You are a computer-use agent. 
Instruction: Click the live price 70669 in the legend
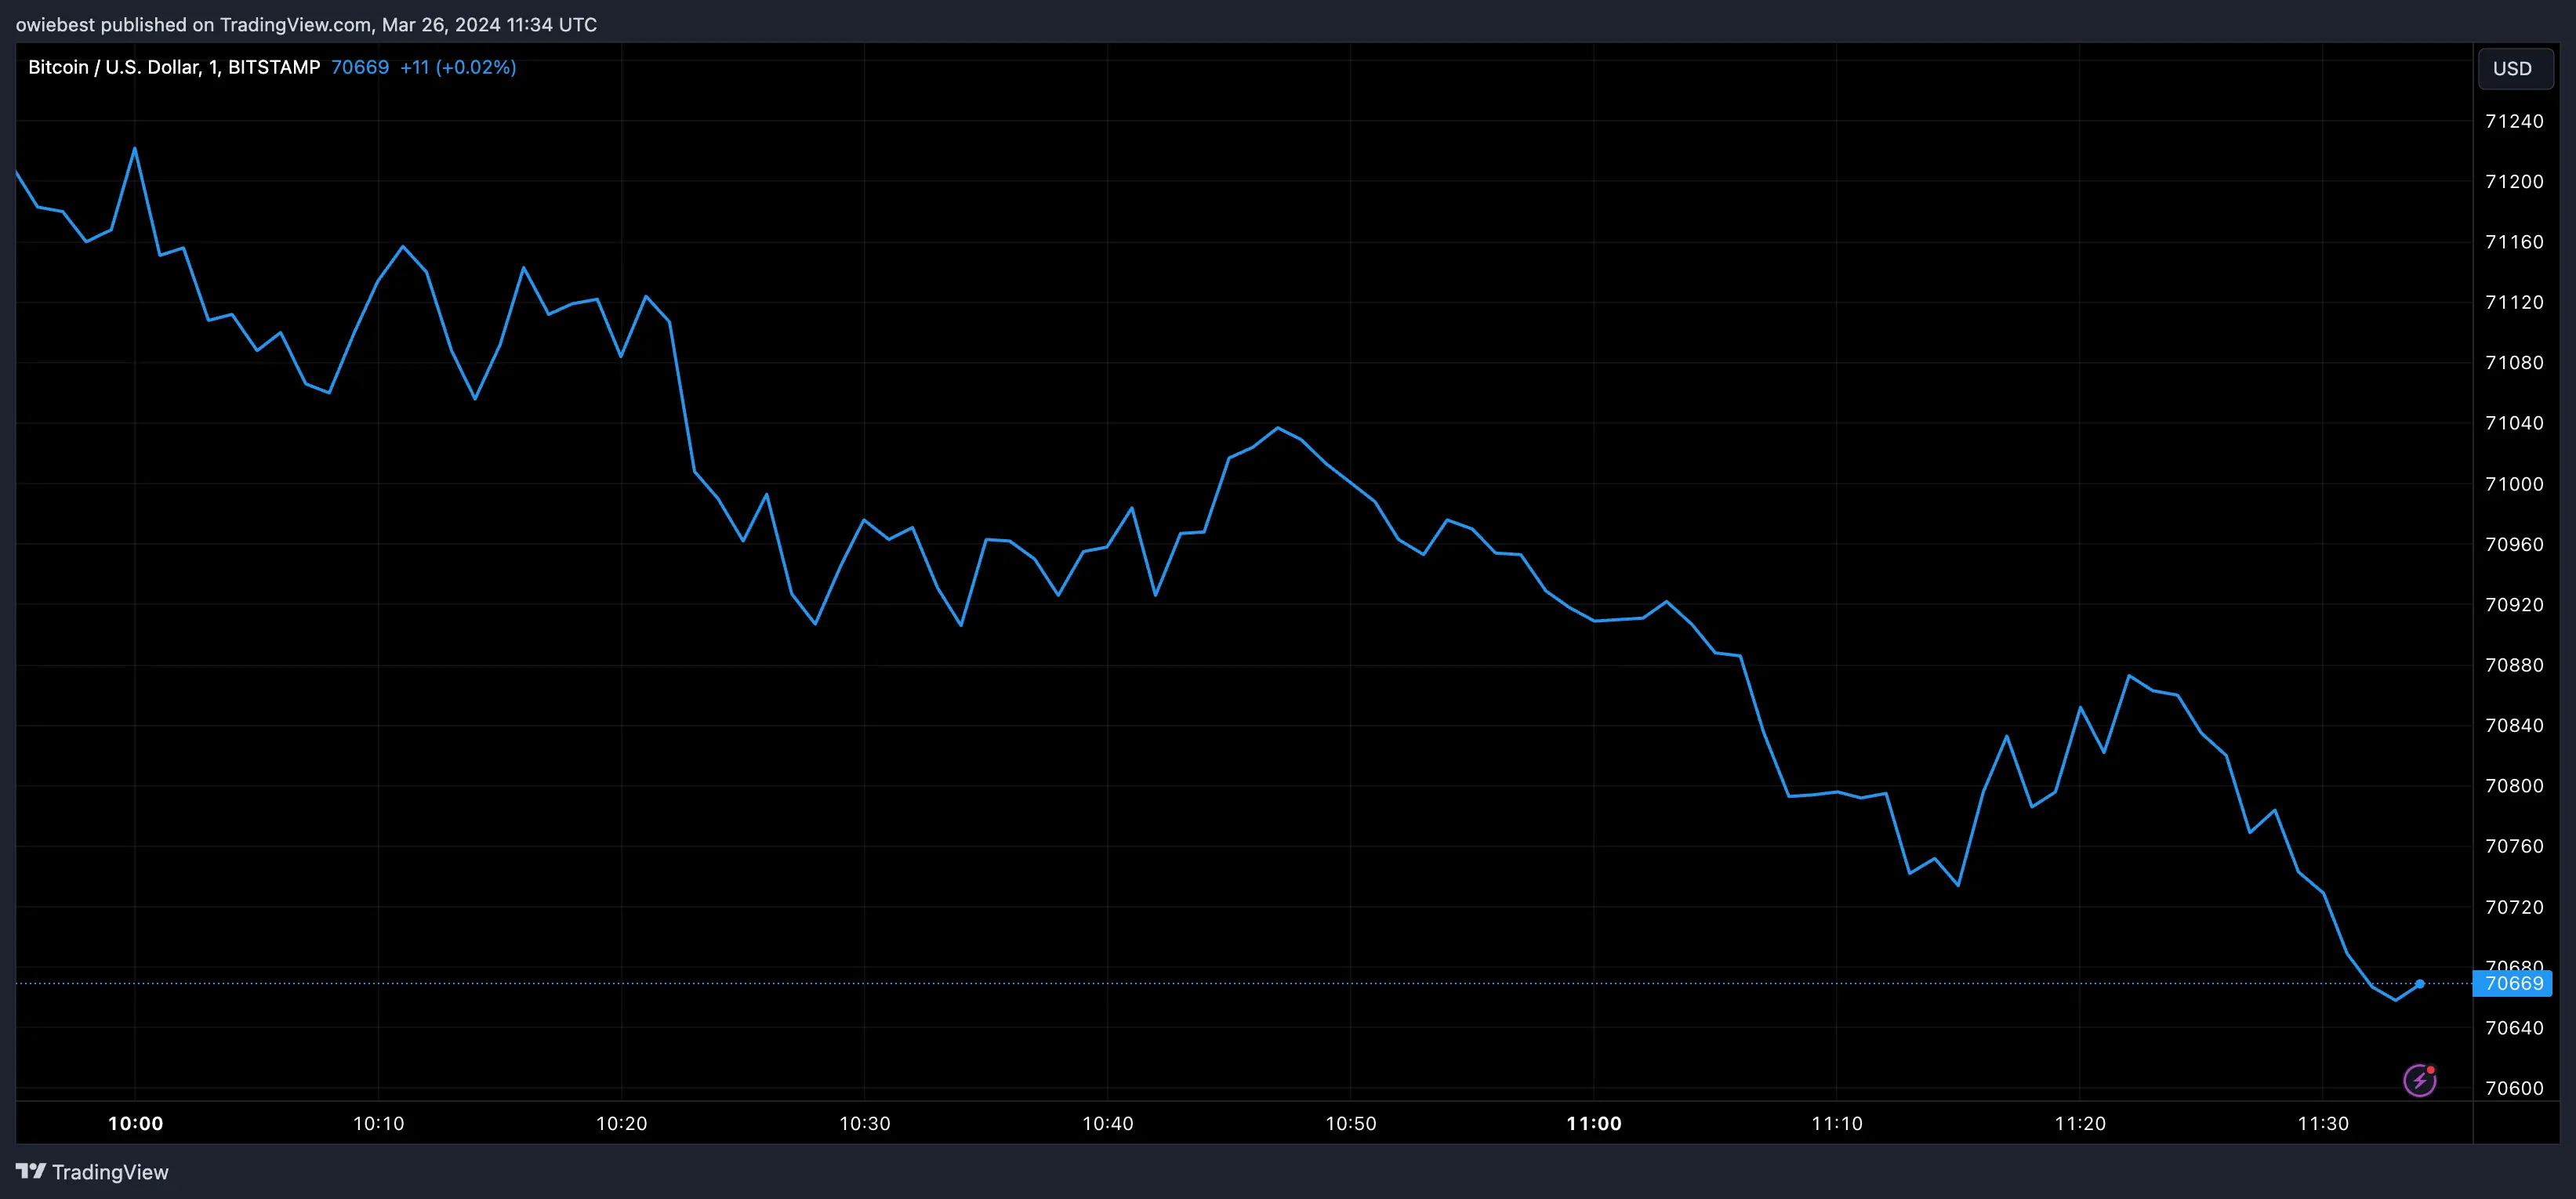click(x=360, y=67)
